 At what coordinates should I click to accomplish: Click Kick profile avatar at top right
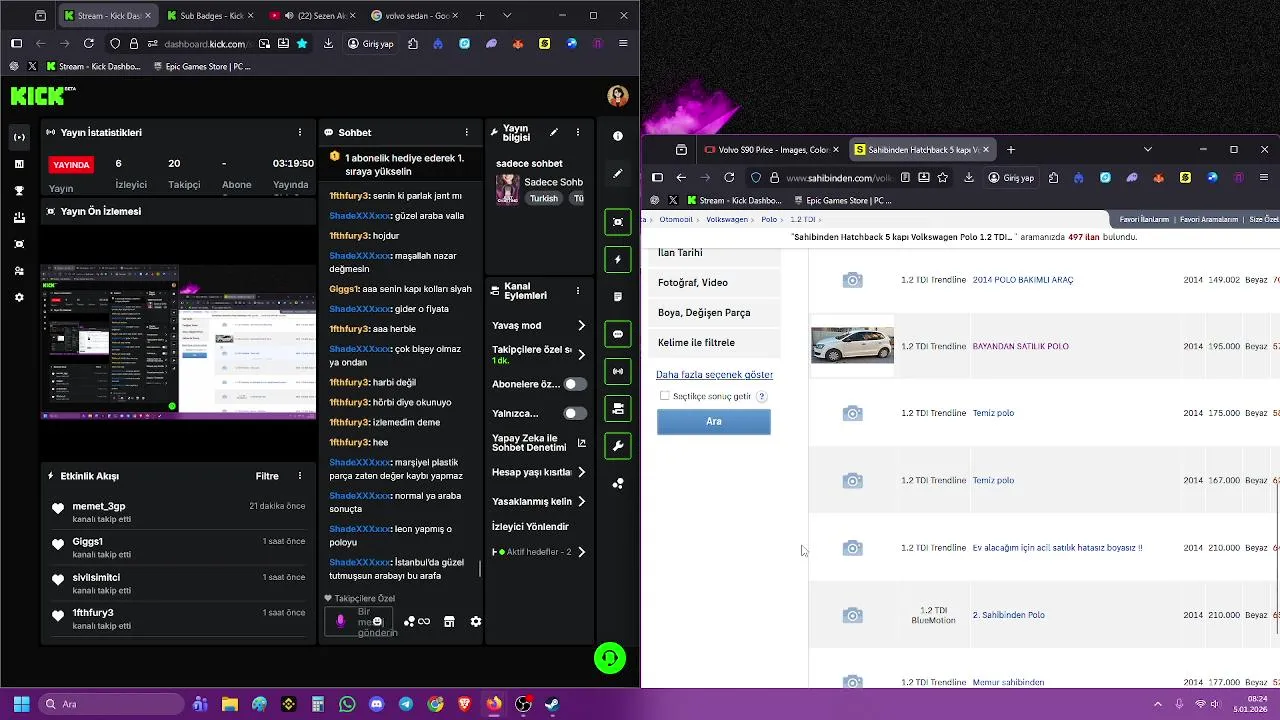(617, 96)
